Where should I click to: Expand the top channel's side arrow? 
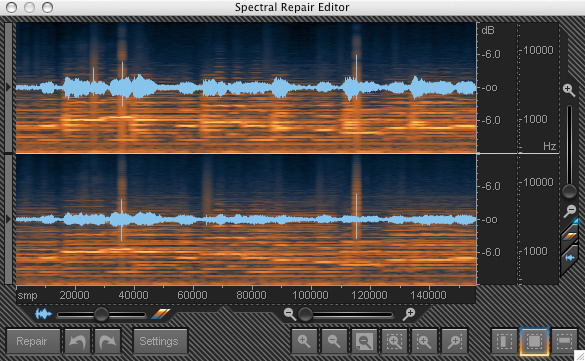[x=8, y=87]
